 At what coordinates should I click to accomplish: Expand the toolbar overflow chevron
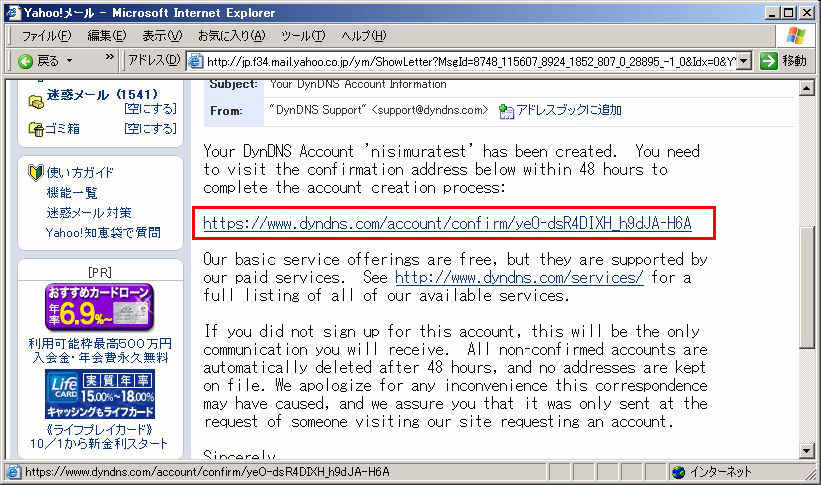(109, 57)
